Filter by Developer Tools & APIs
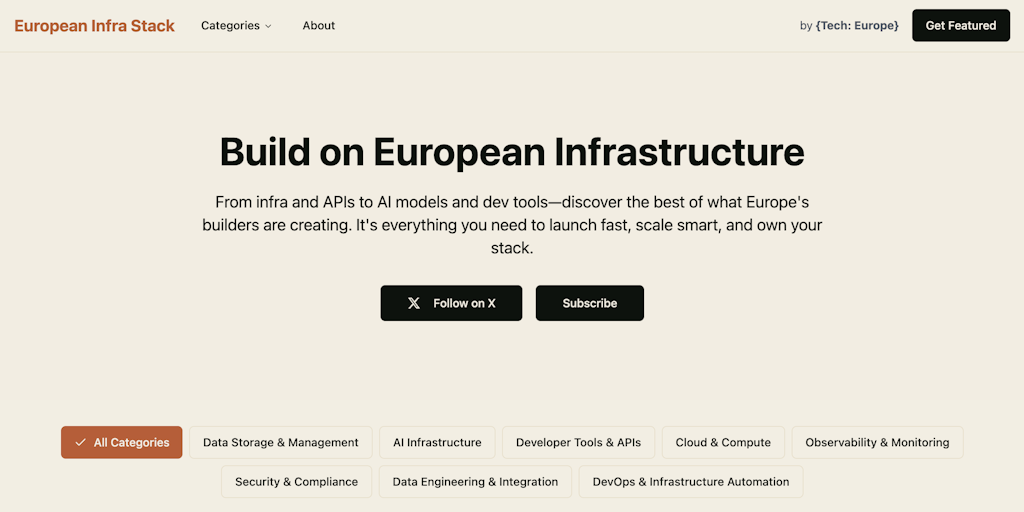 pyautogui.click(x=579, y=442)
